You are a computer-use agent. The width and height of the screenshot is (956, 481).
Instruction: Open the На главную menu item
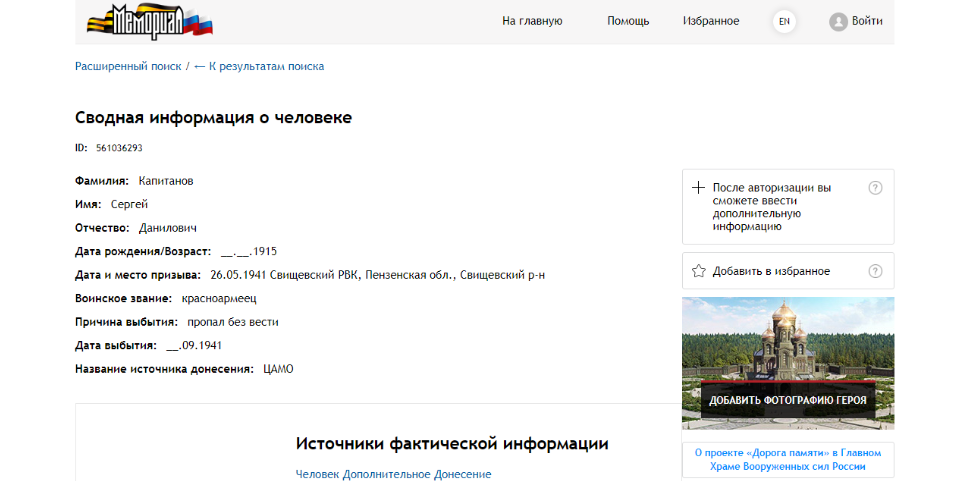(532, 21)
